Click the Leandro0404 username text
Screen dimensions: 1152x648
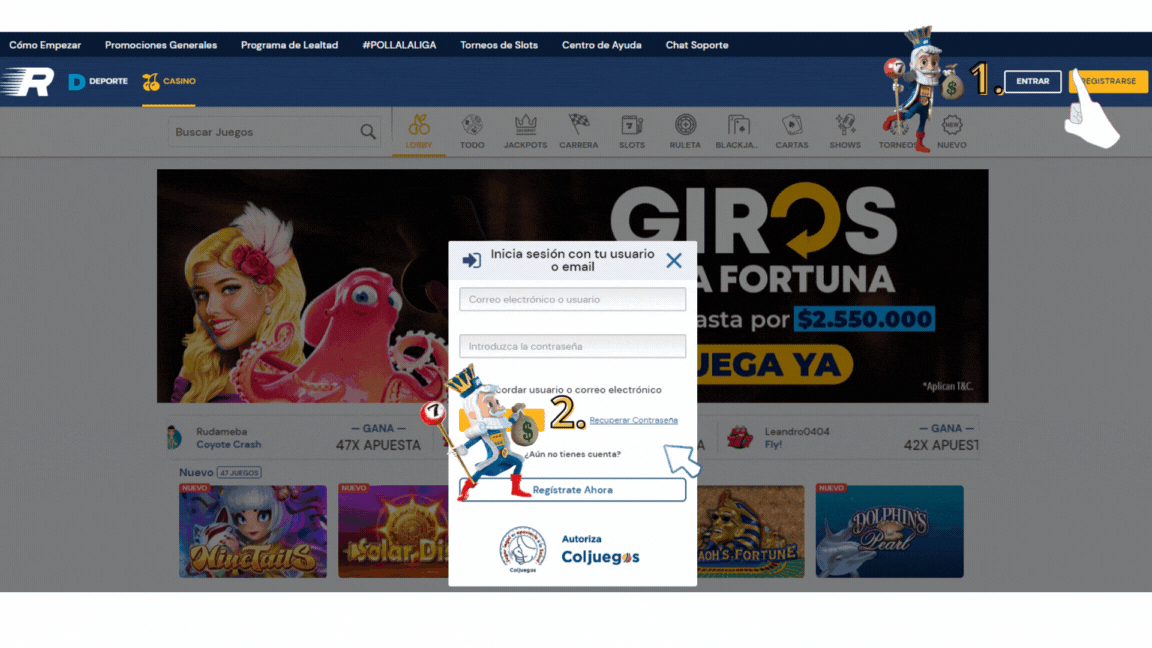[797, 431]
